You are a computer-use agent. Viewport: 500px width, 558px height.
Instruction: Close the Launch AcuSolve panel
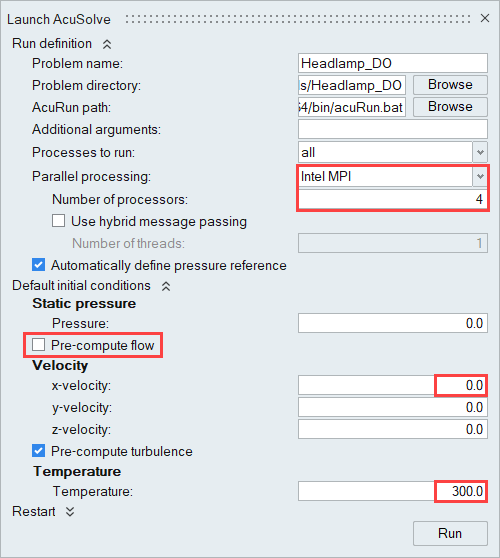[485, 18]
